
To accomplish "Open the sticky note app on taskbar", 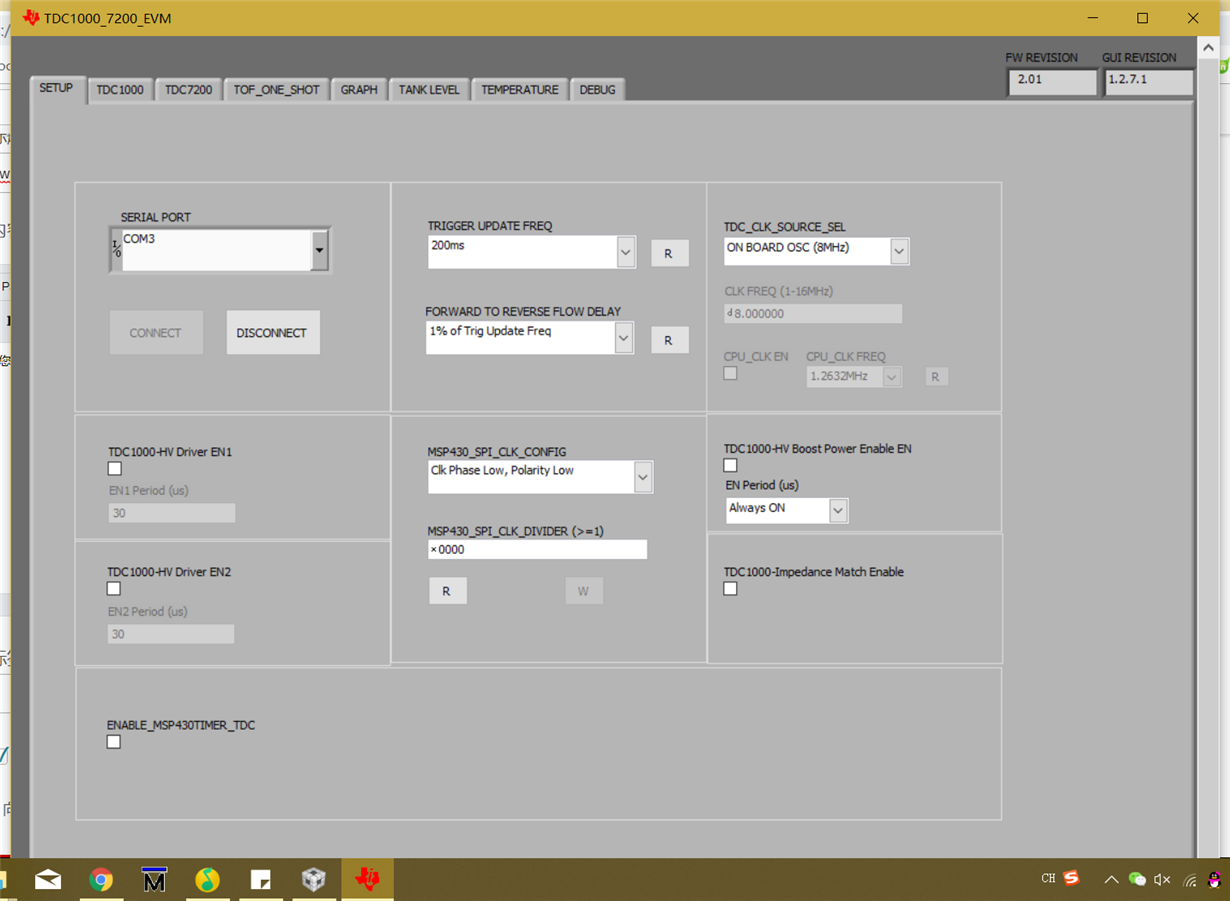I will click(x=260, y=880).
